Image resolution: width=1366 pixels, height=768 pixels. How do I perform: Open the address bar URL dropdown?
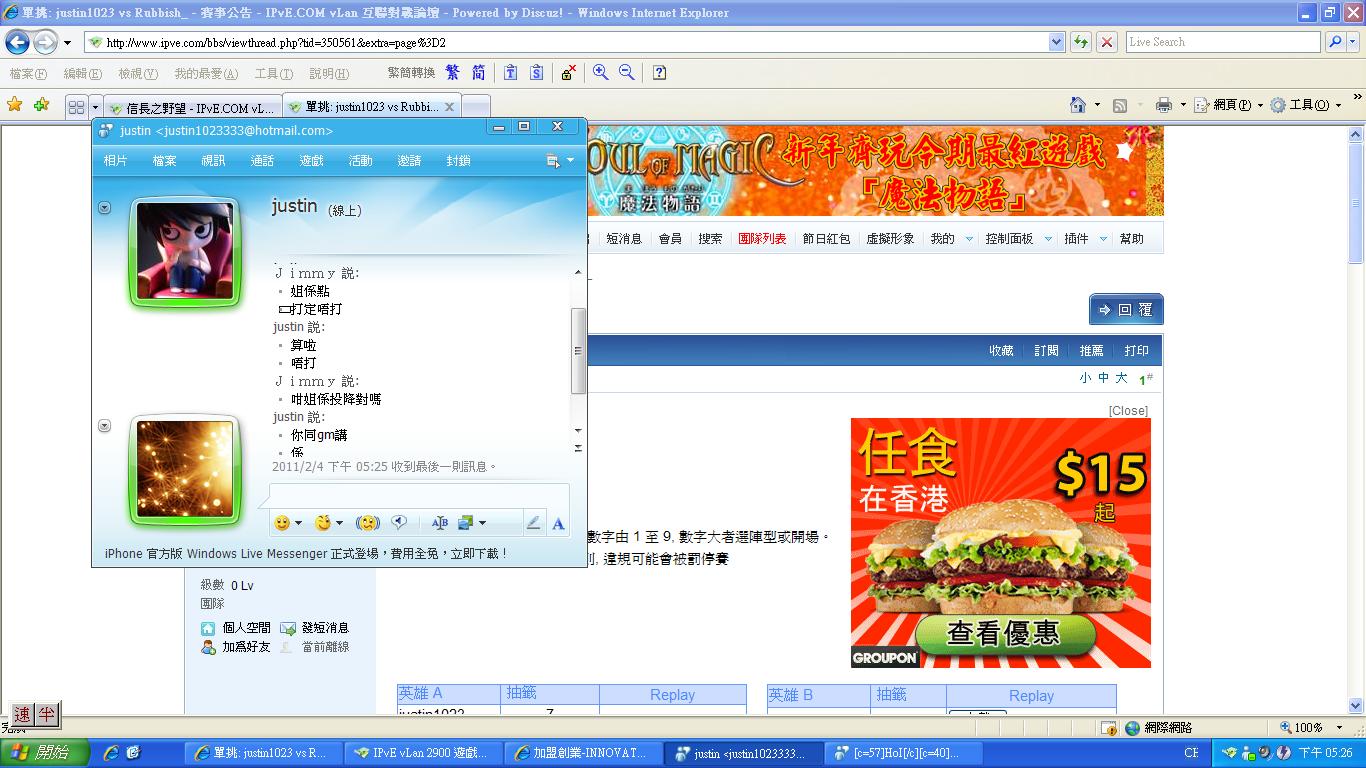(1056, 42)
